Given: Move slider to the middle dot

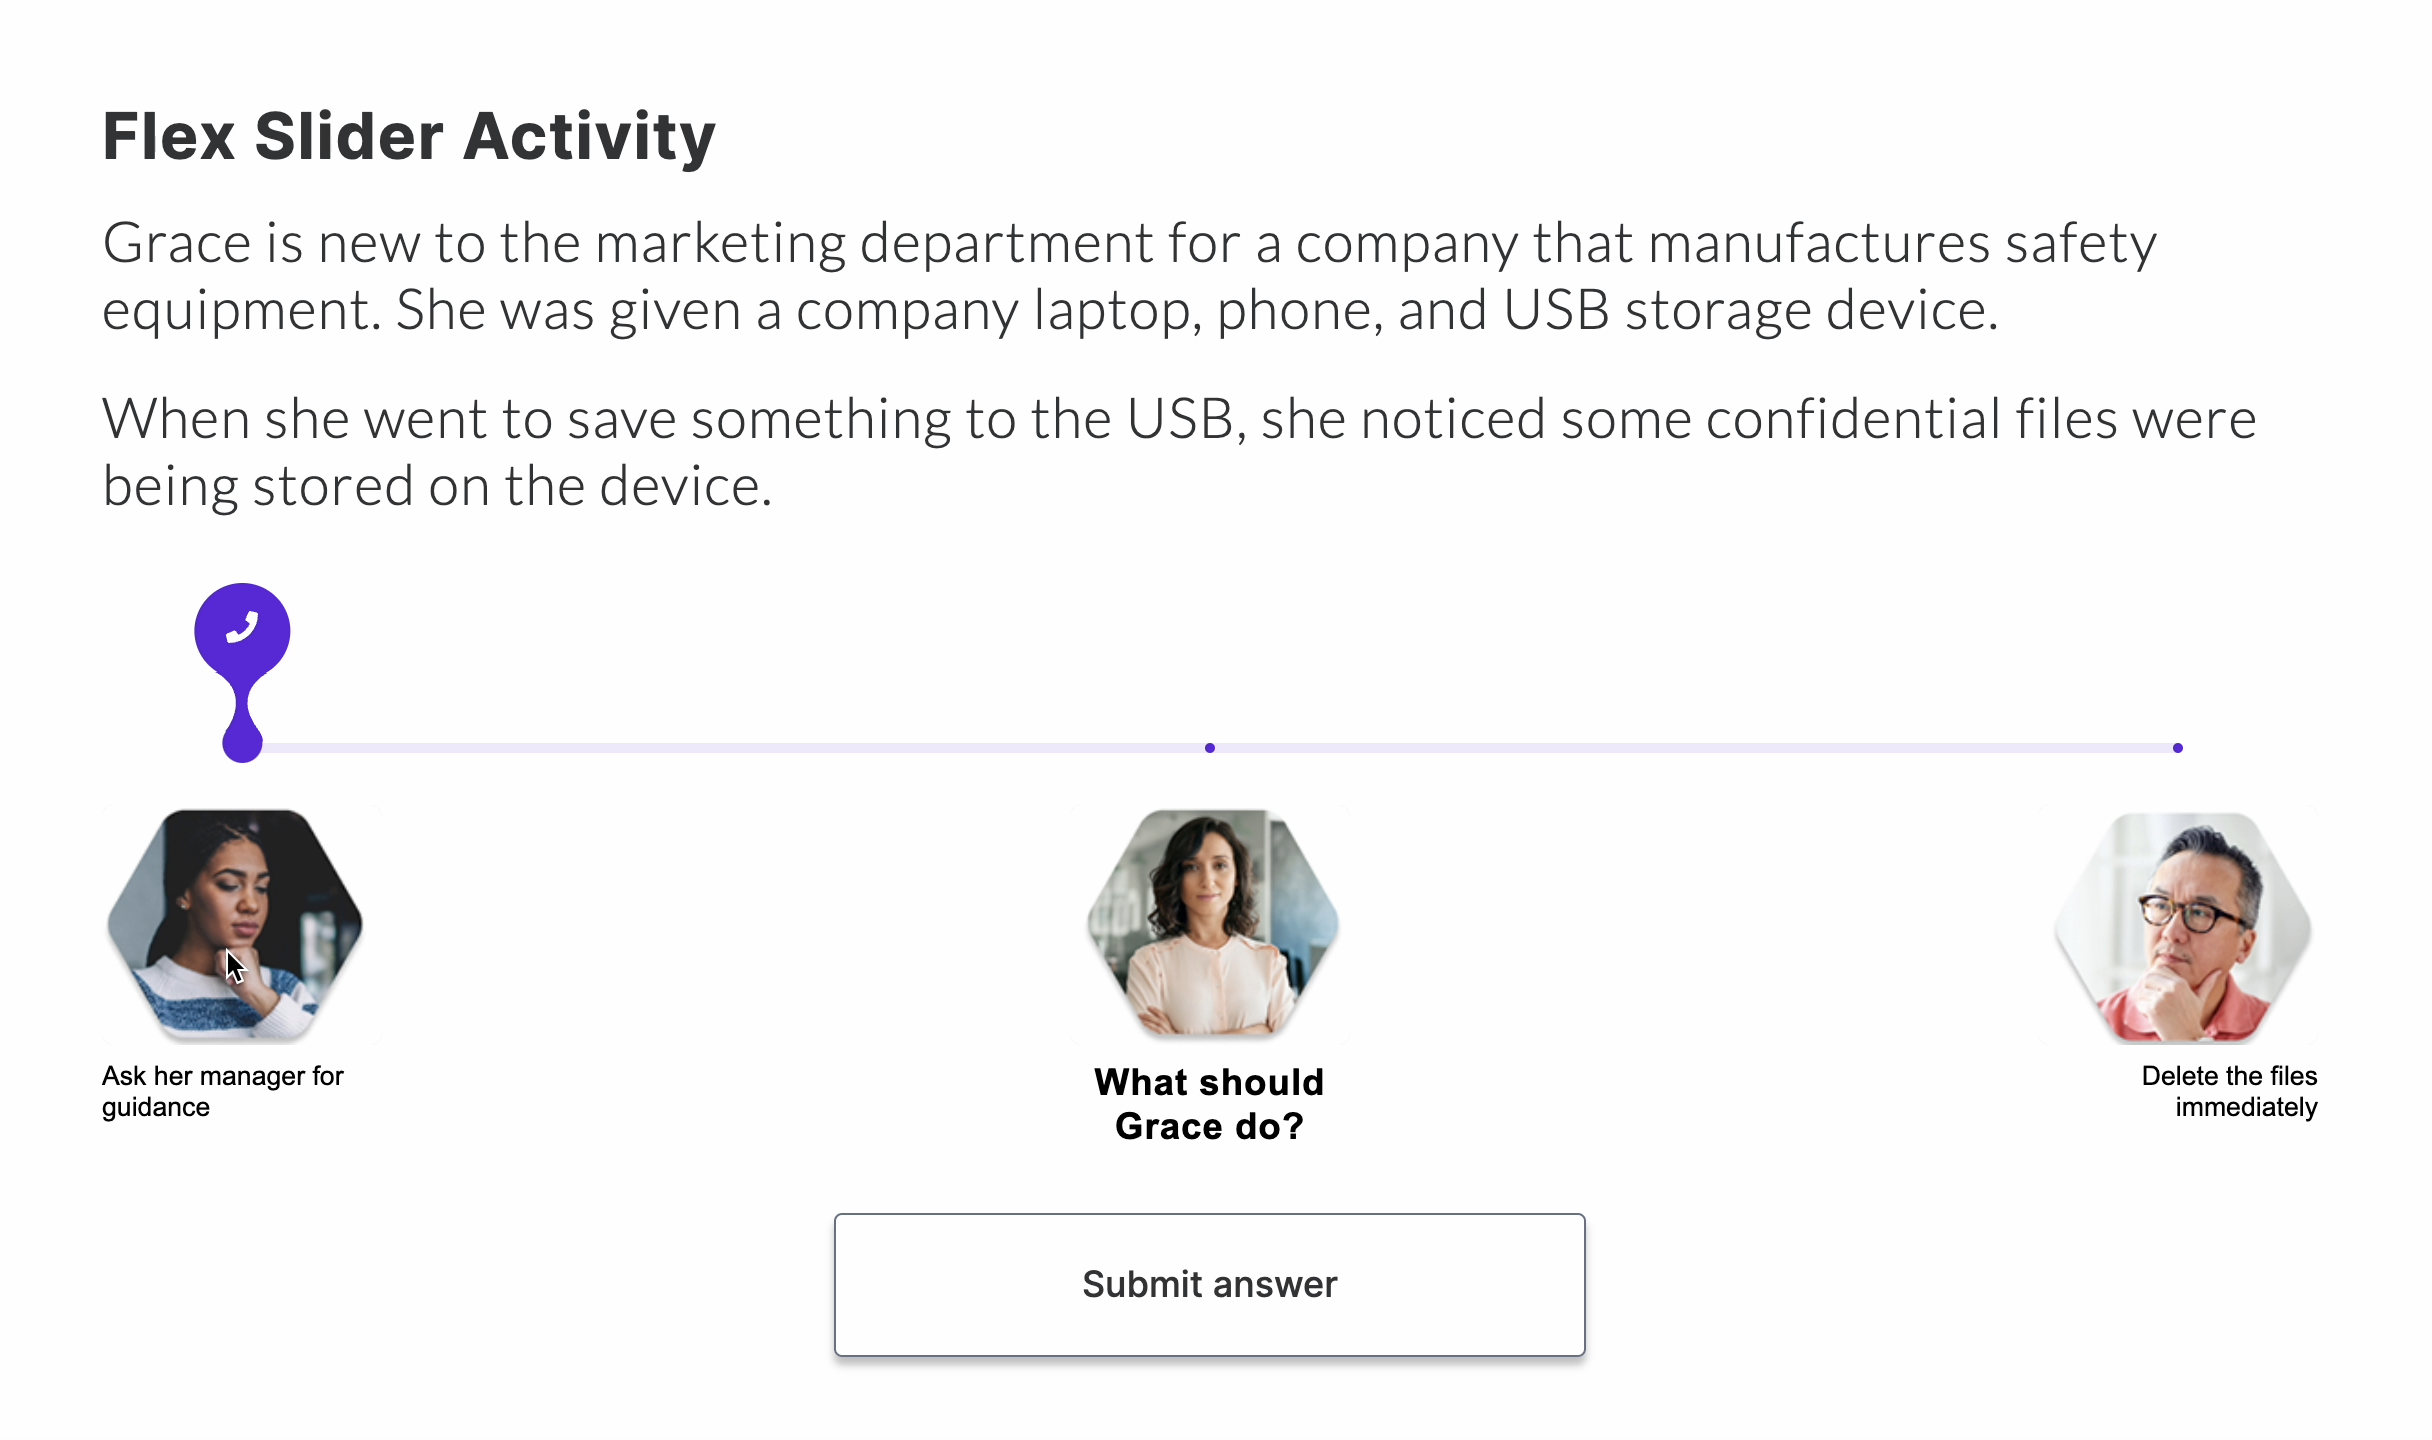Looking at the screenshot, I should coord(1210,748).
